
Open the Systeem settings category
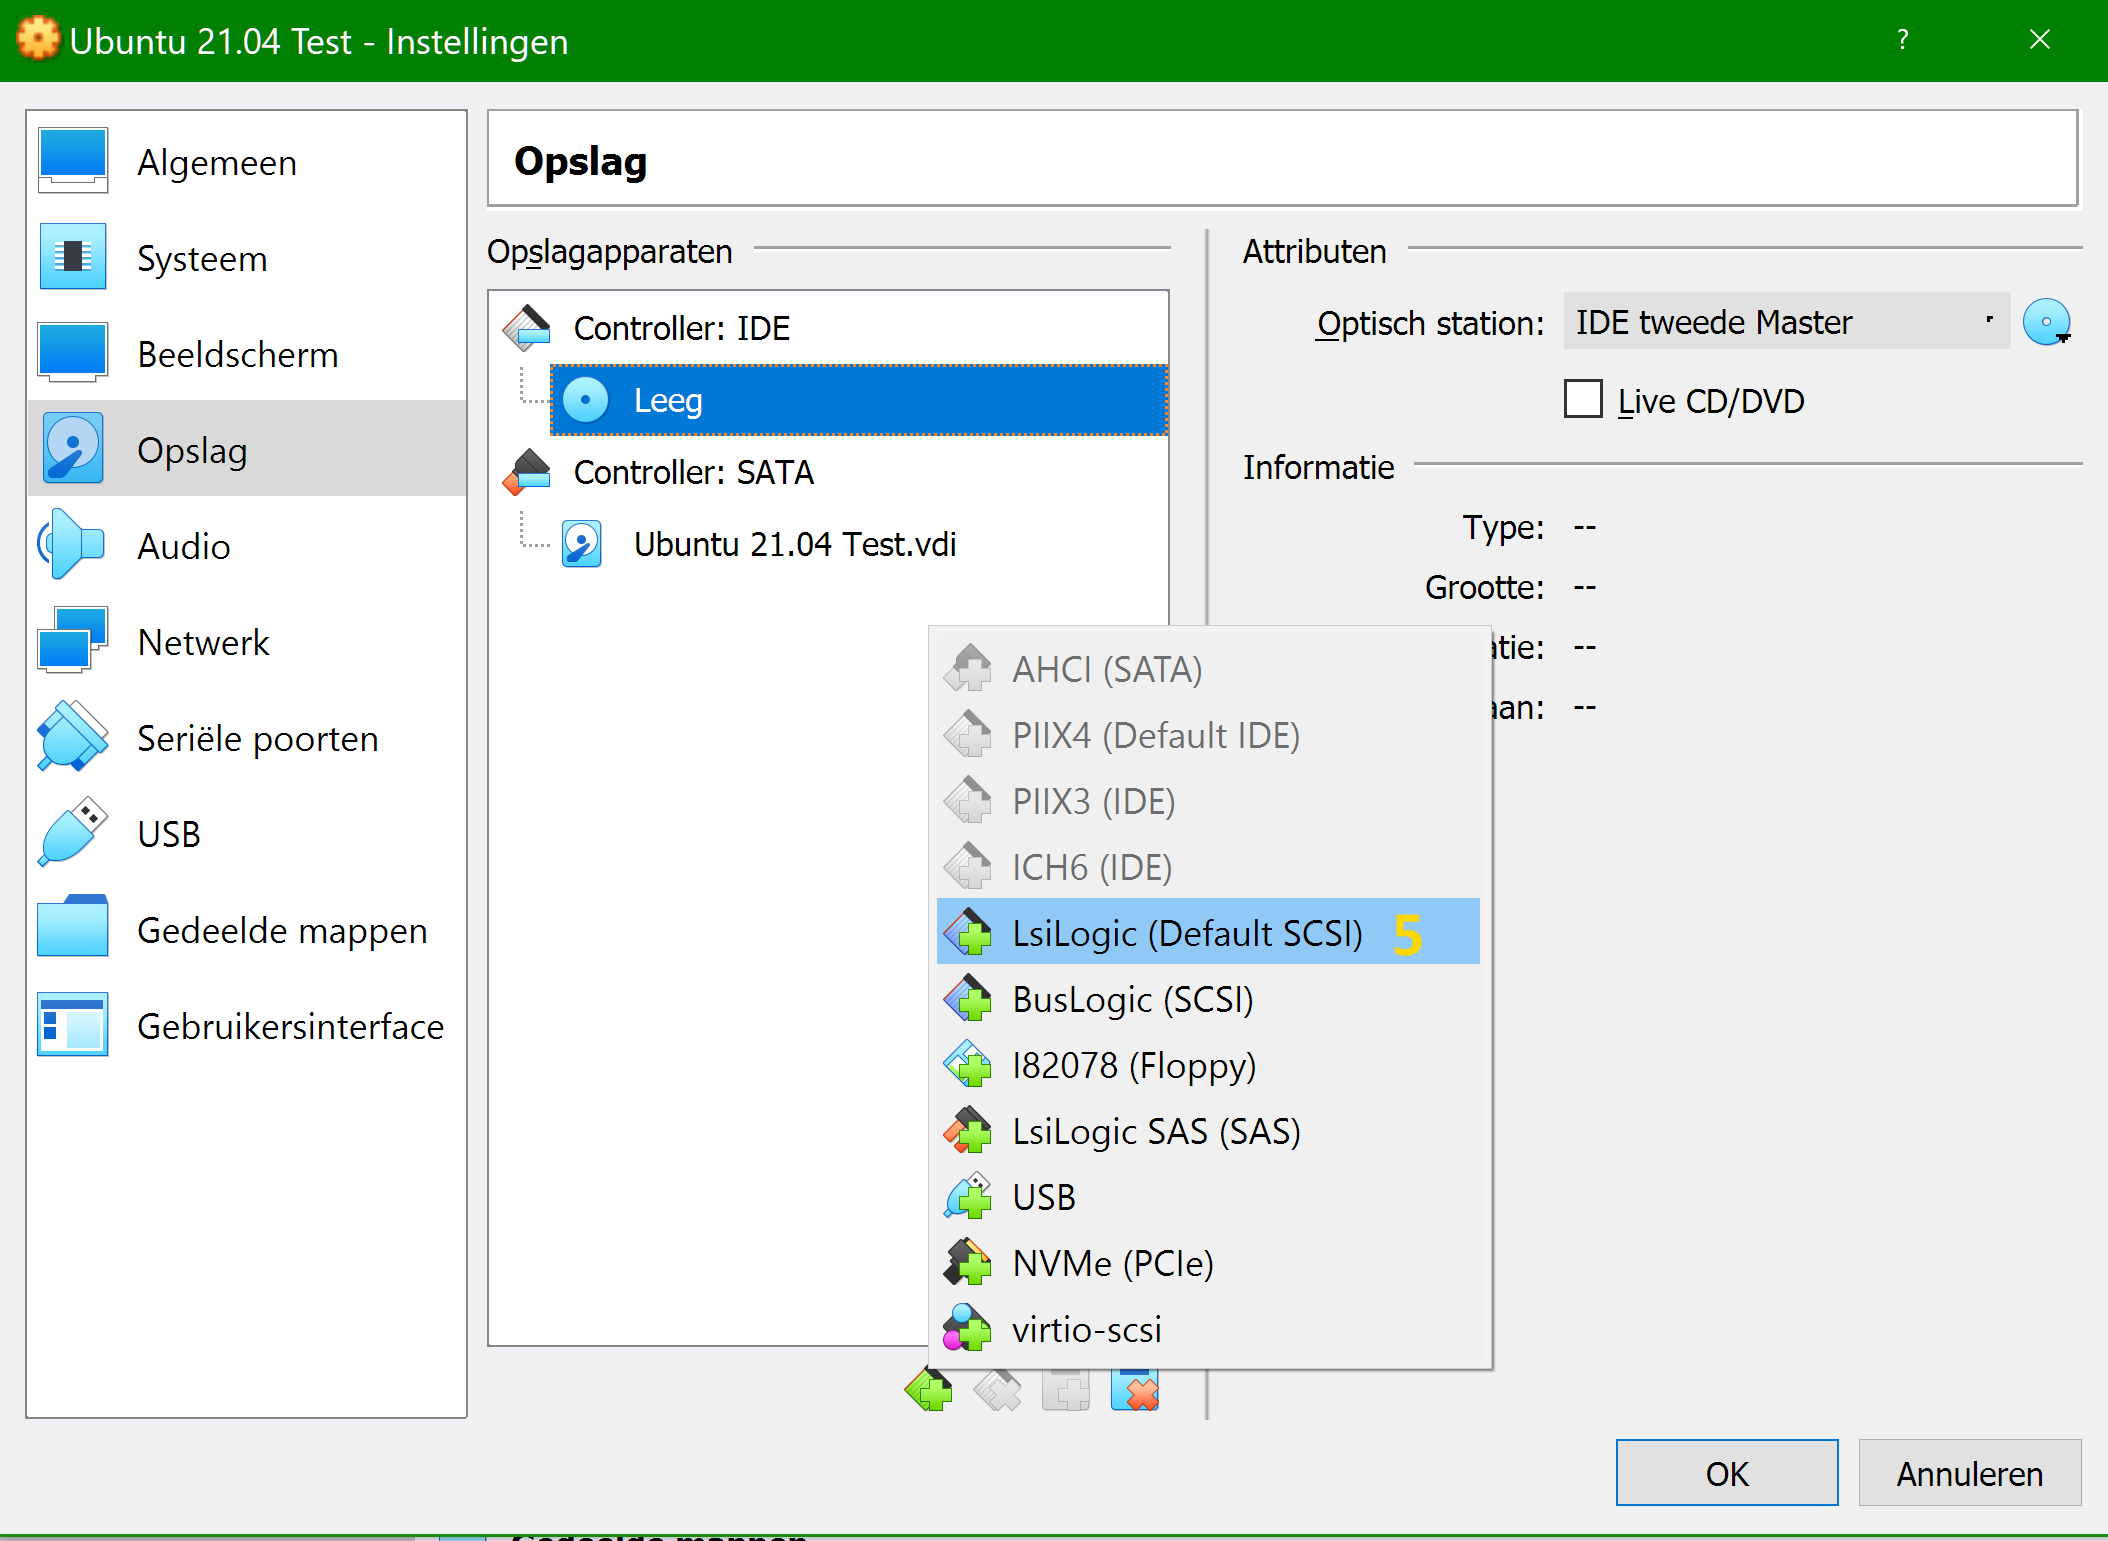[x=202, y=259]
